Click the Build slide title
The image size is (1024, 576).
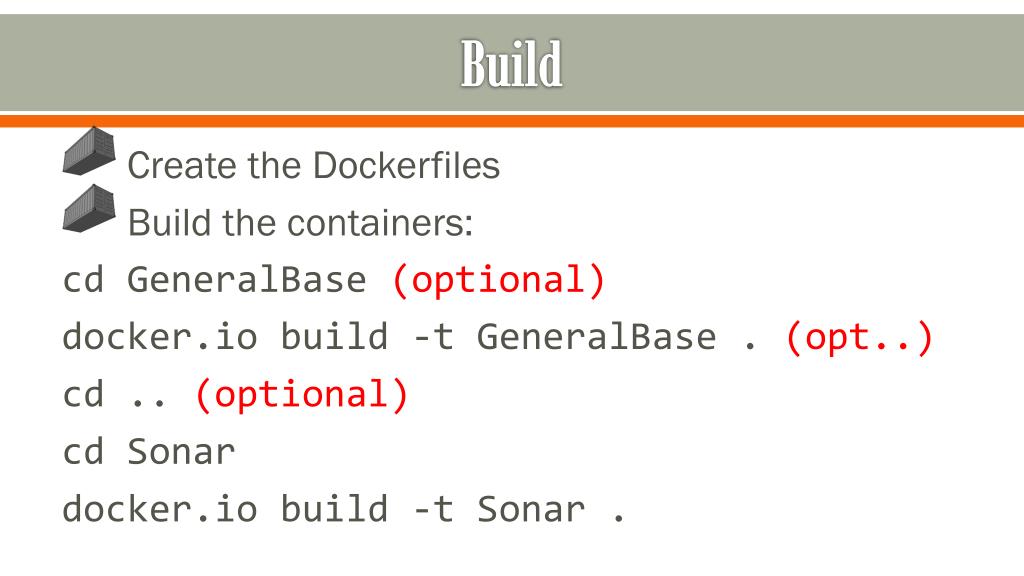[x=511, y=63]
